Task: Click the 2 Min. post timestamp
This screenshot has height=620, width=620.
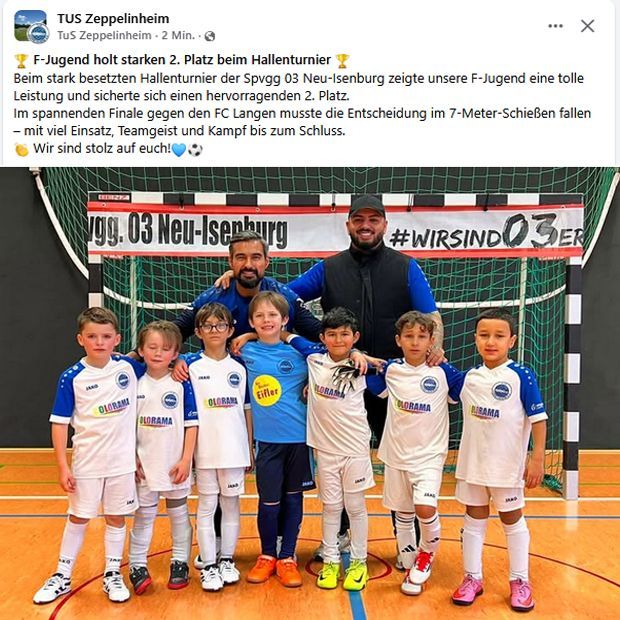Action: [178, 36]
